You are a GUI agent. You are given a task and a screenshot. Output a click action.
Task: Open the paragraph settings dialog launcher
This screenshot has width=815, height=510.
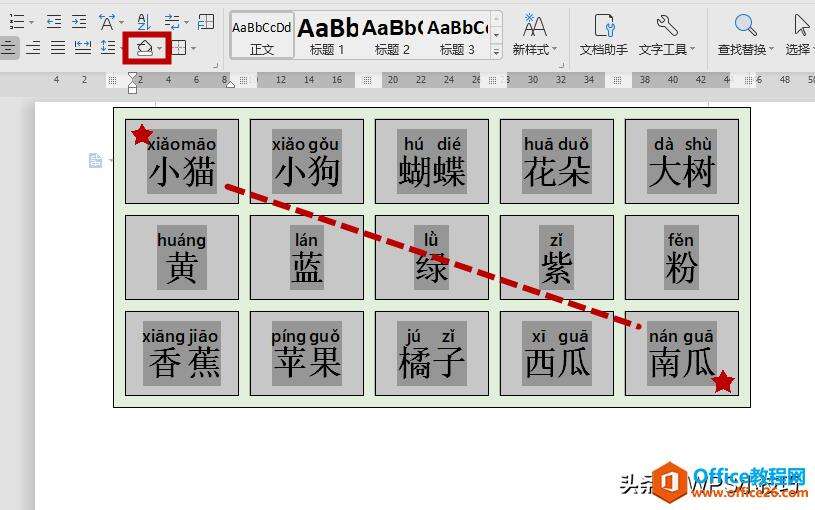(216, 66)
